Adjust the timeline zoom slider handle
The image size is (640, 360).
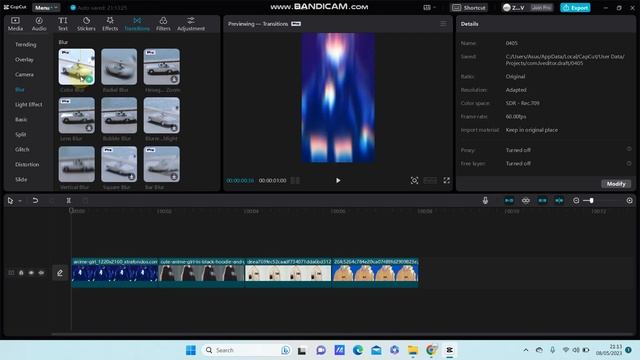(591, 200)
